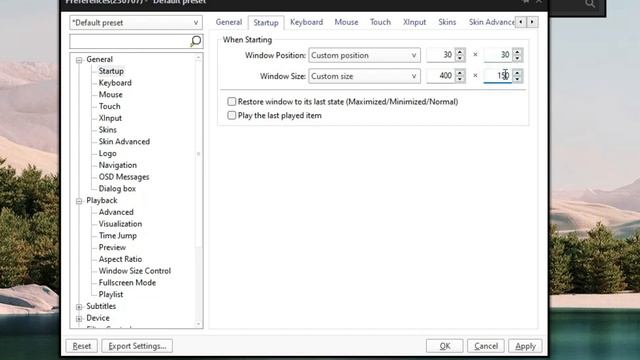
Task: Increase window position Y value
Action: pyautogui.click(x=517, y=51)
